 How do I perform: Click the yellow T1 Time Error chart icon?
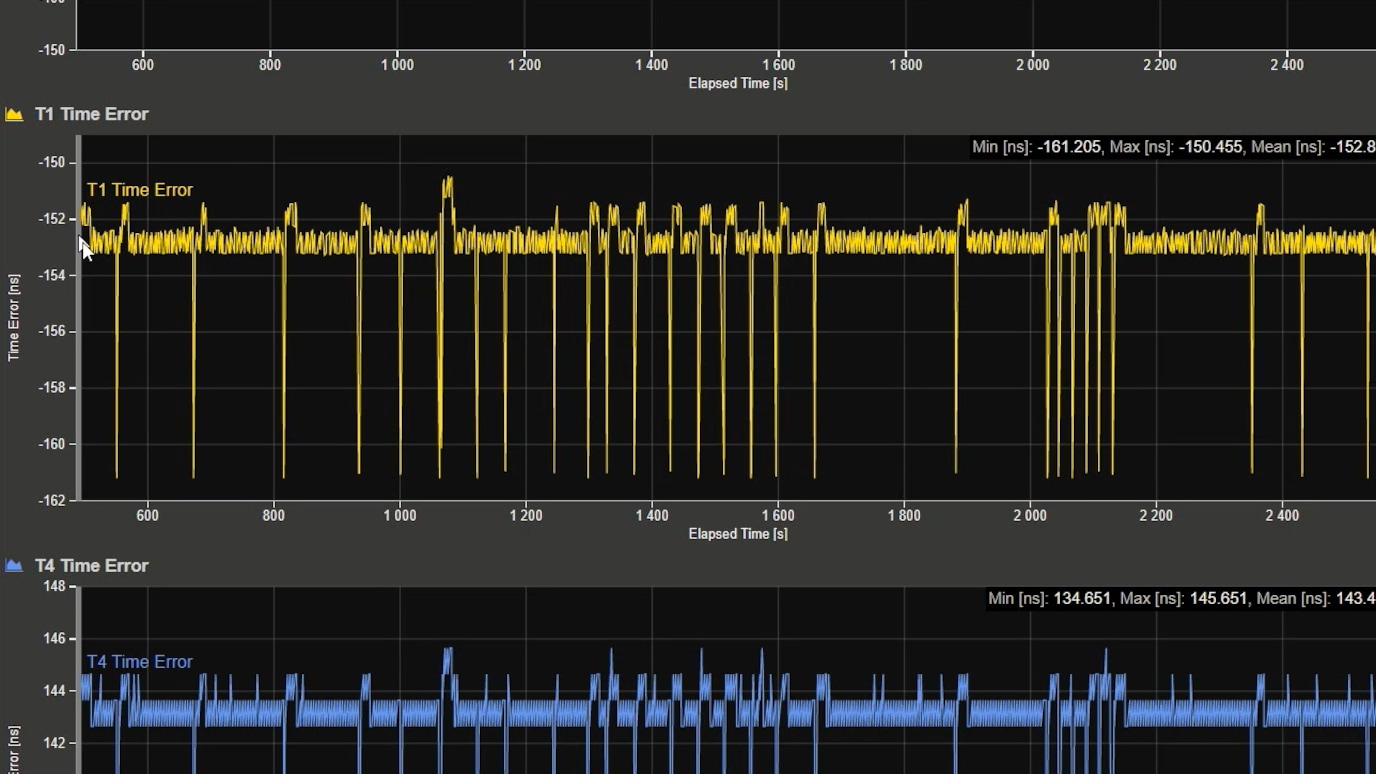coord(14,114)
